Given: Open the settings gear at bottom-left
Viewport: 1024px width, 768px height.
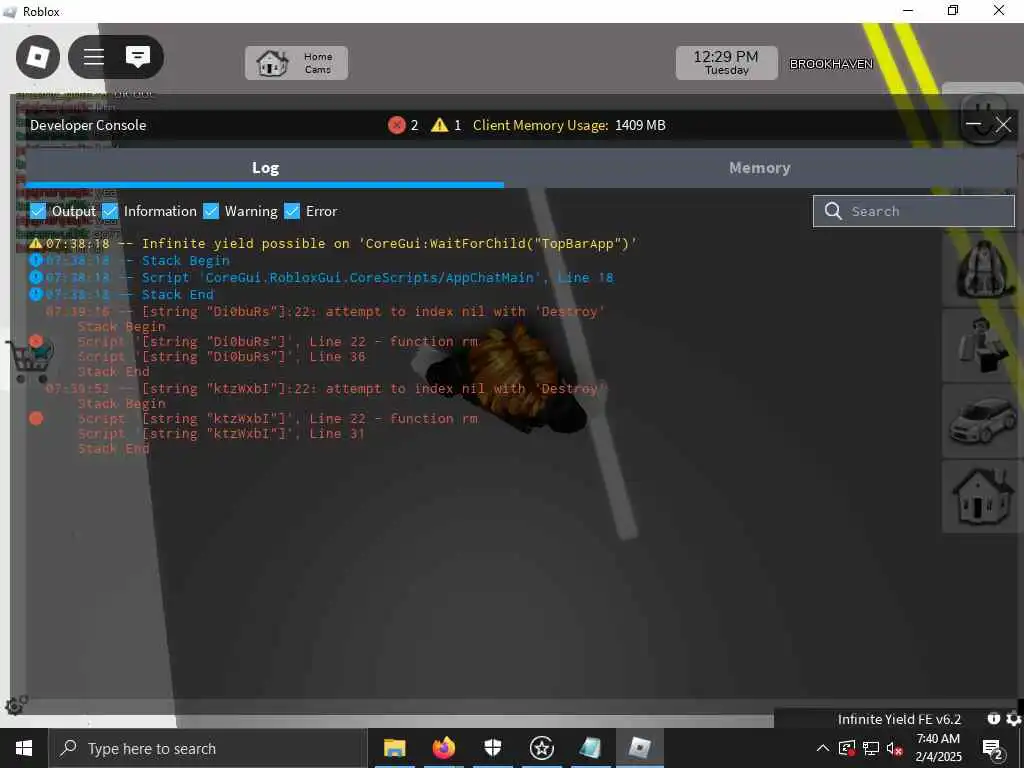Looking at the screenshot, I should pyautogui.click(x=15, y=705).
